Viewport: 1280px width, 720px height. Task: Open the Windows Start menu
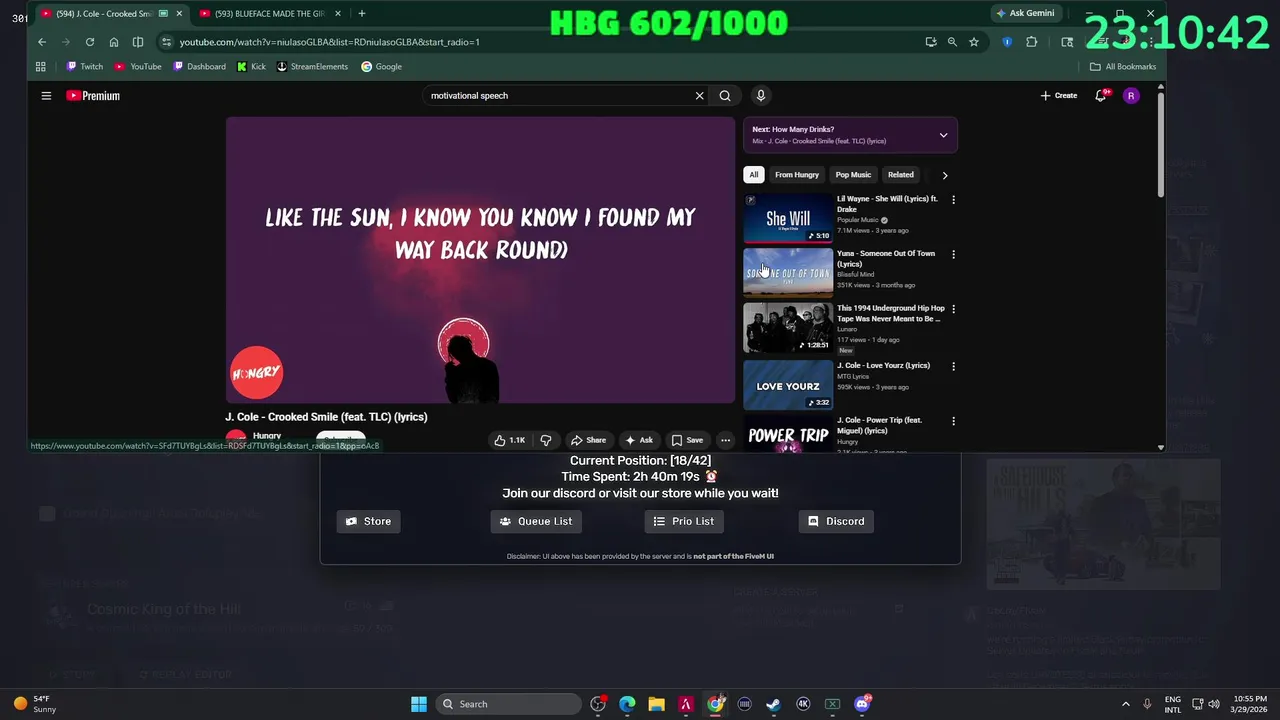(419, 704)
